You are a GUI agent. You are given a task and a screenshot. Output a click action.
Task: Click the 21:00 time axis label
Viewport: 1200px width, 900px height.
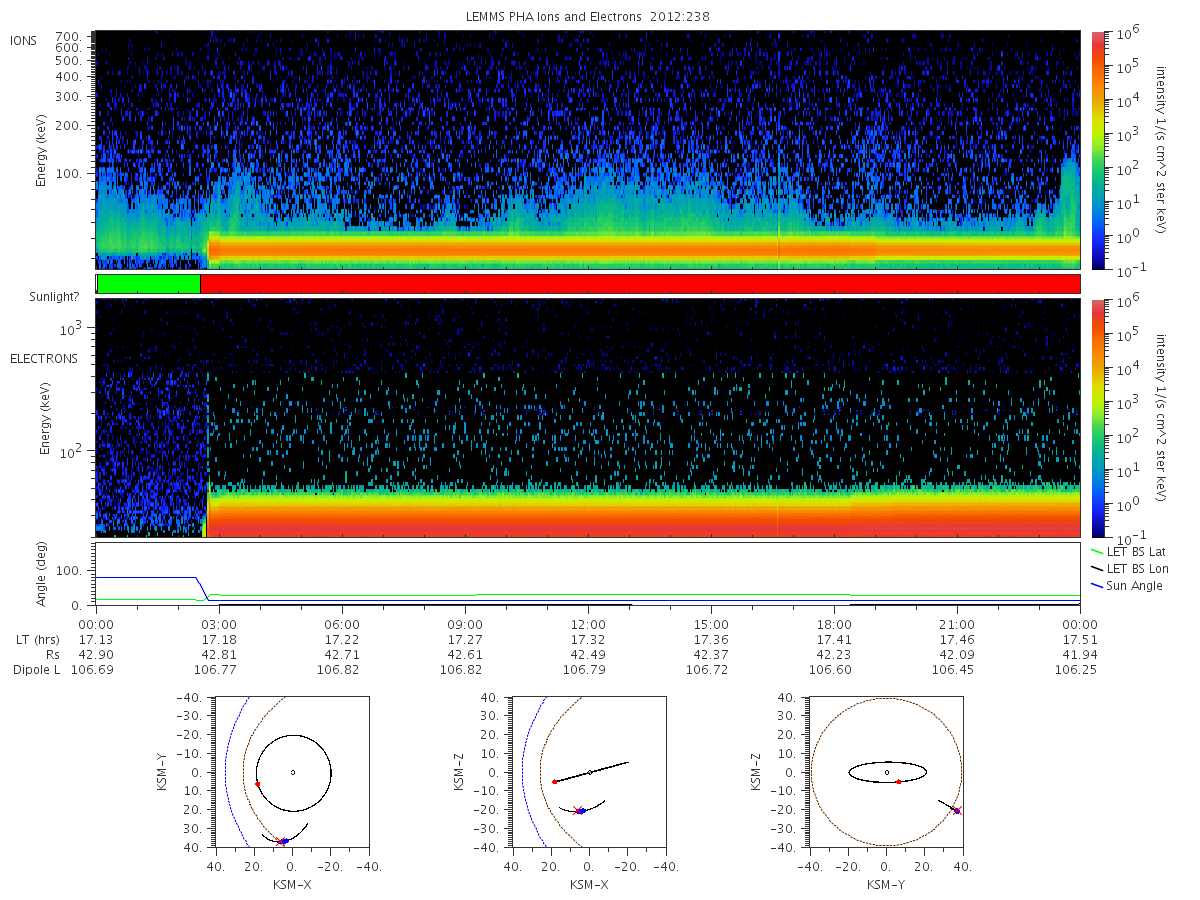[957, 623]
